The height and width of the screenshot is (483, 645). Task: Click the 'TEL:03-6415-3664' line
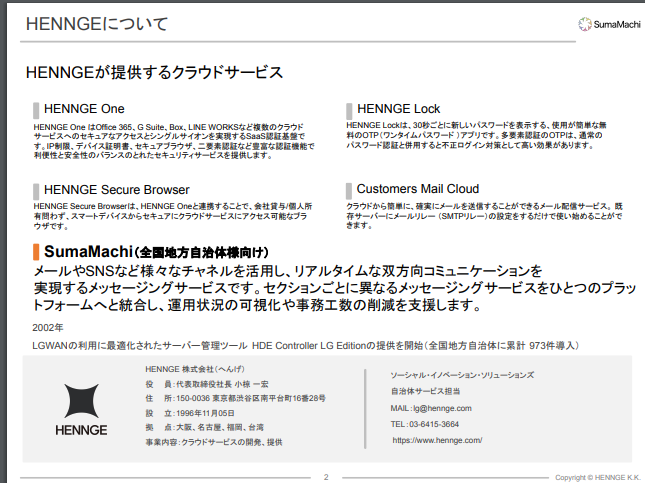click(x=425, y=424)
